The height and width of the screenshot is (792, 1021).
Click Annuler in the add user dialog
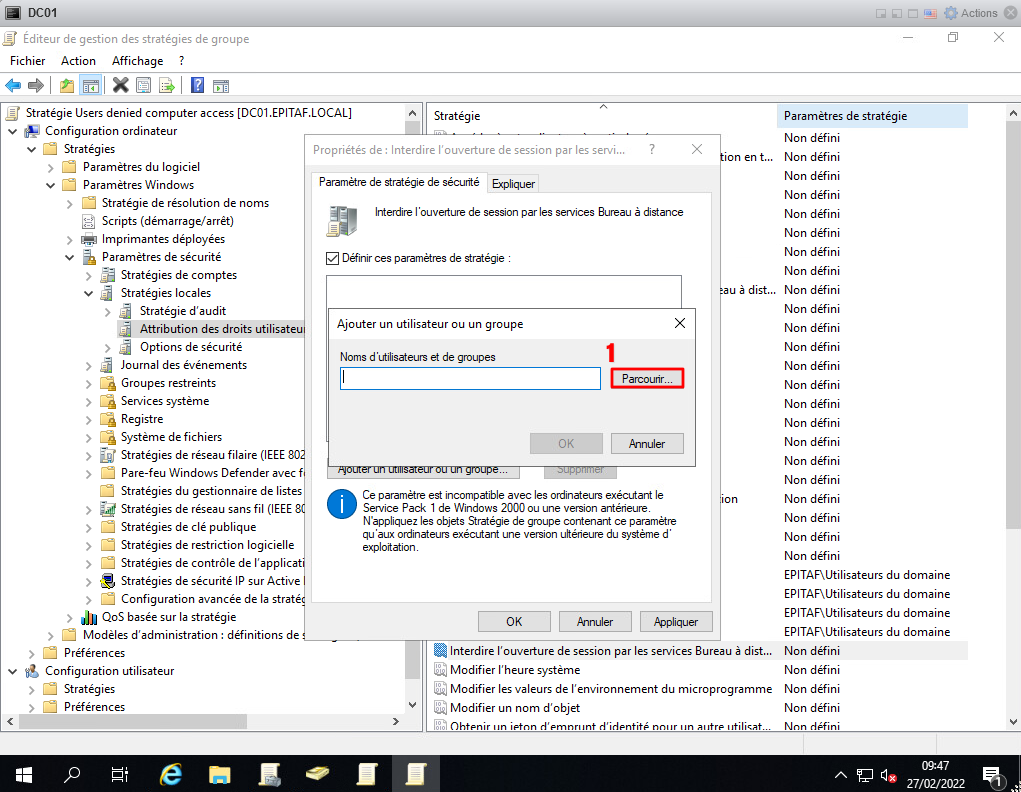click(646, 443)
